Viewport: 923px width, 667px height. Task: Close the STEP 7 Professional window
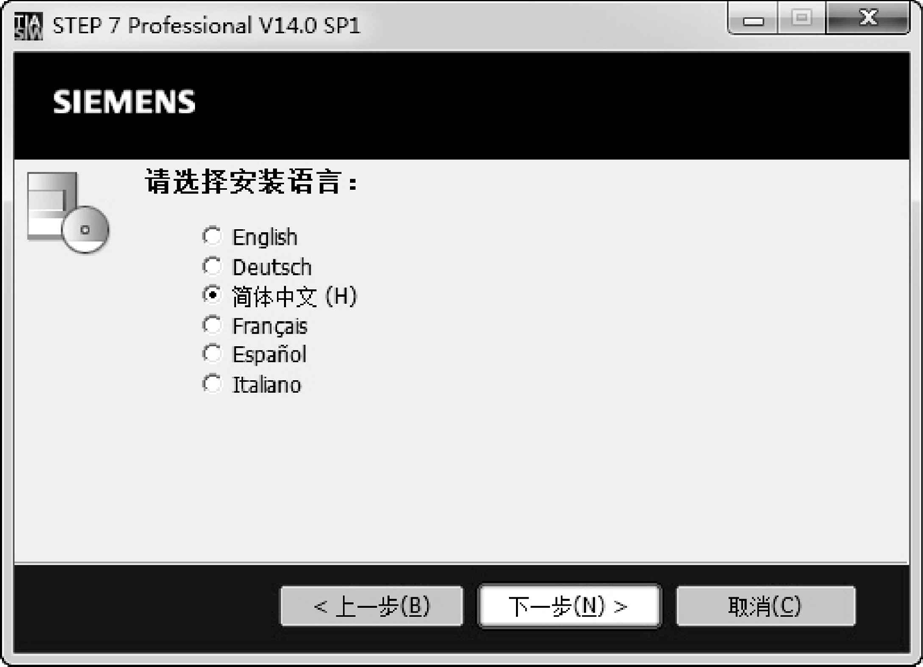coord(868,19)
